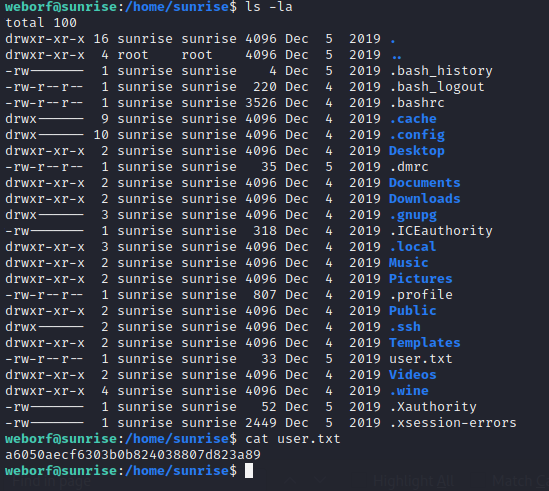Screen dimensions: 549x491
Task: Click the .wine directory name
Action: click(409, 391)
